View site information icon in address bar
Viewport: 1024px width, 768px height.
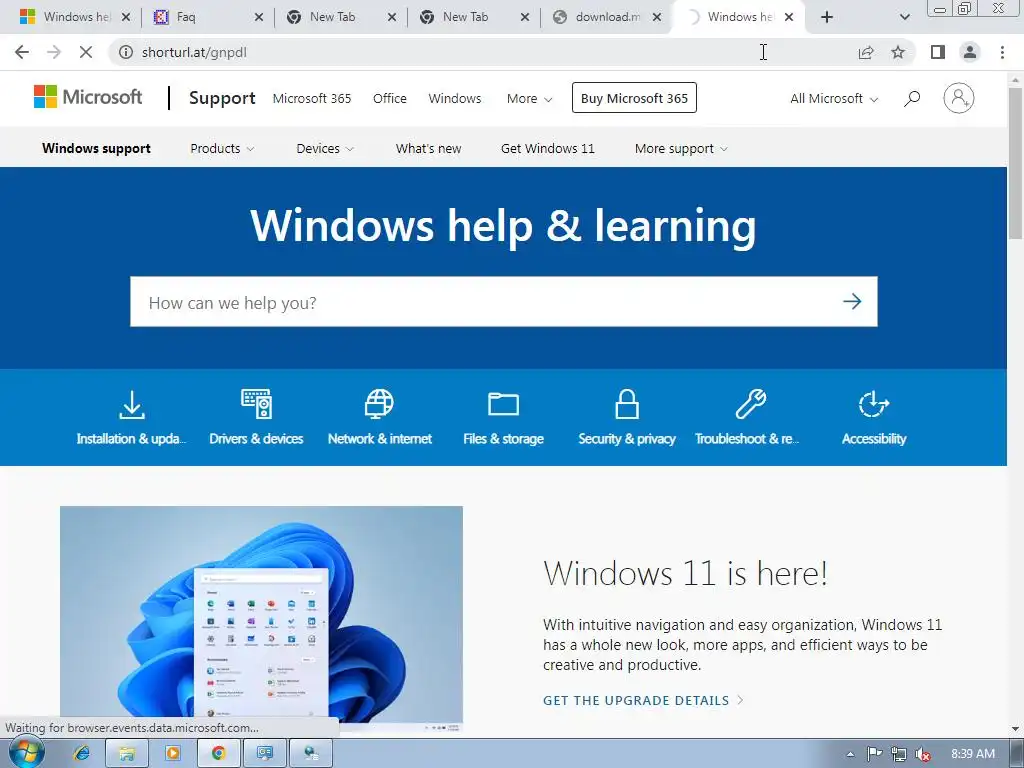coord(125,52)
